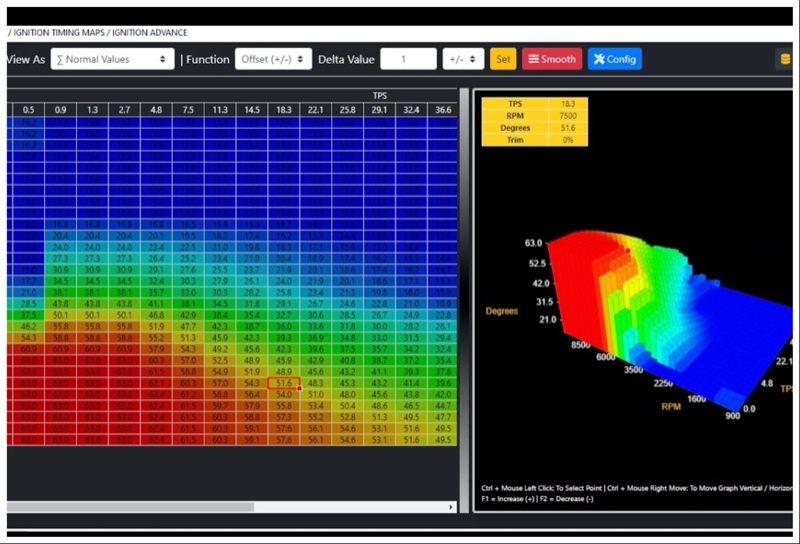This screenshot has height=544, width=800.
Task: Click the horizontal scrollbar thumb under the table
Action: coord(130,507)
